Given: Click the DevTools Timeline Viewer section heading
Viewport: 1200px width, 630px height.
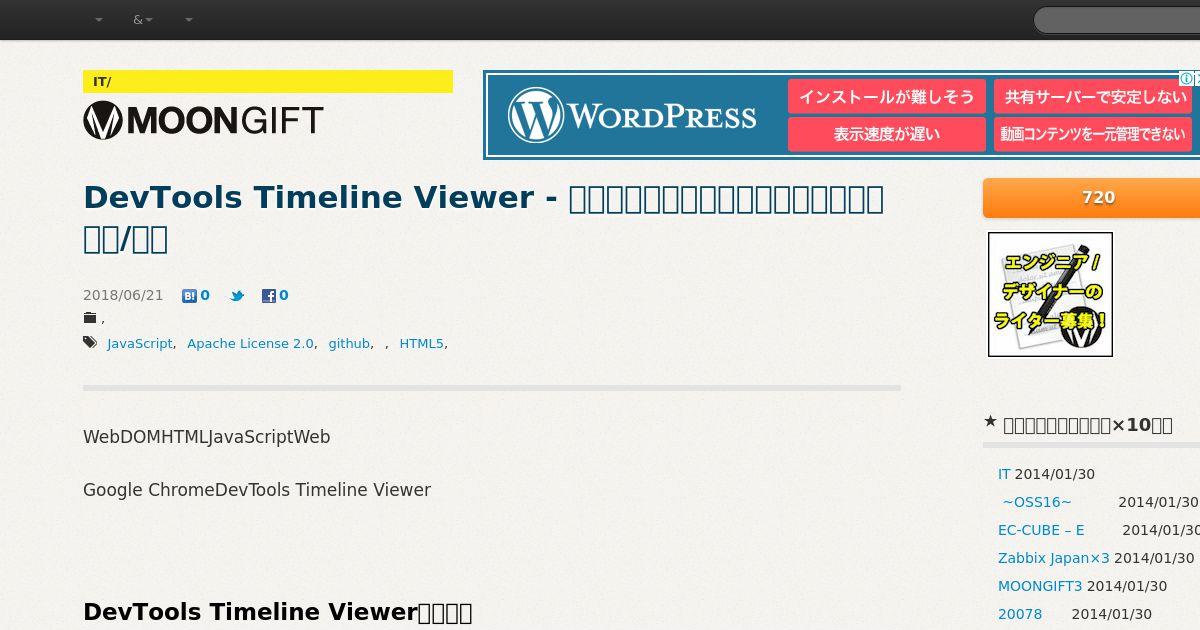Looking at the screenshot, I should tap(277, 612).
